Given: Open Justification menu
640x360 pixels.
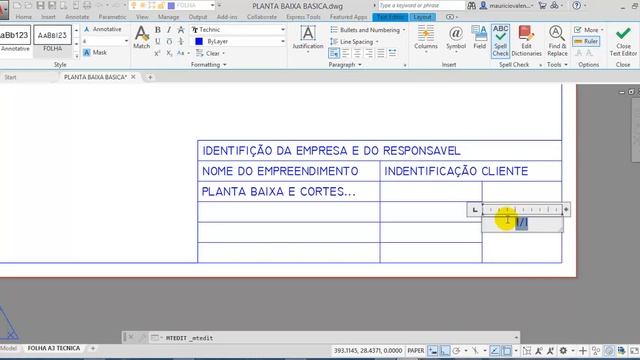Looking at the screenshot, I should [x=308, y=38].
